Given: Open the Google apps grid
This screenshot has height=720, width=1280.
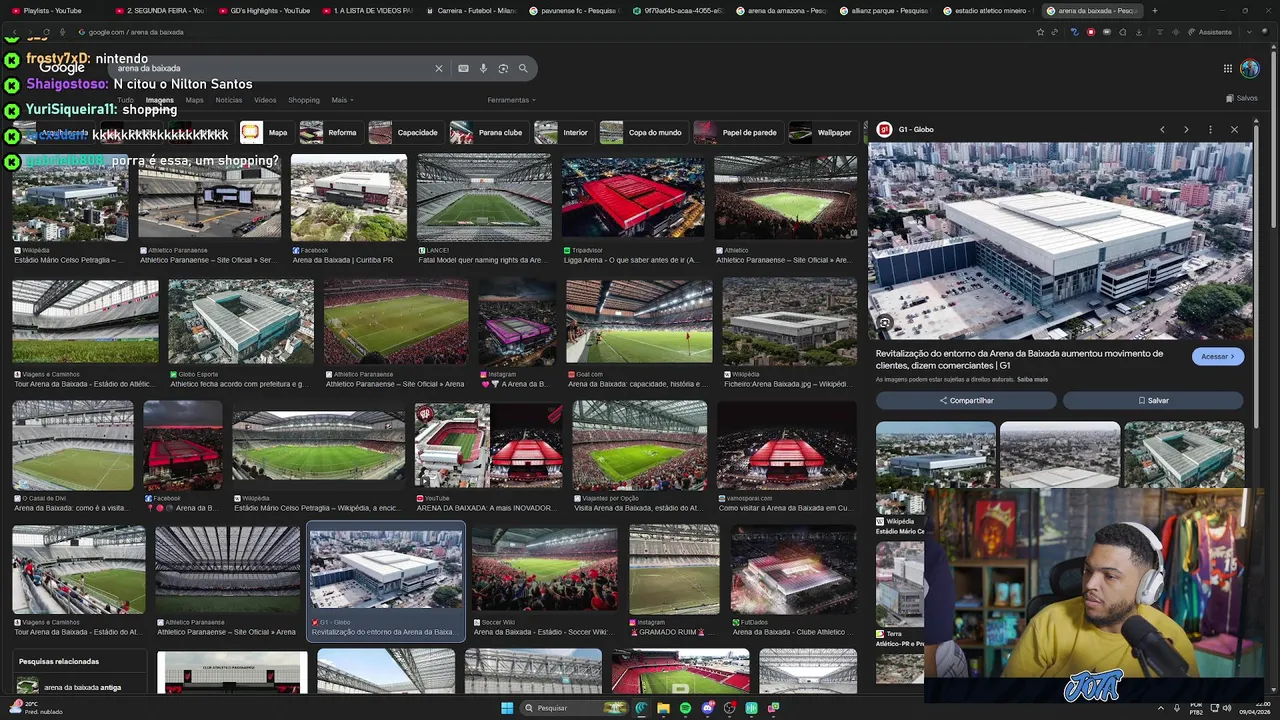Looking at the screenshot, I should (1227, 68).
